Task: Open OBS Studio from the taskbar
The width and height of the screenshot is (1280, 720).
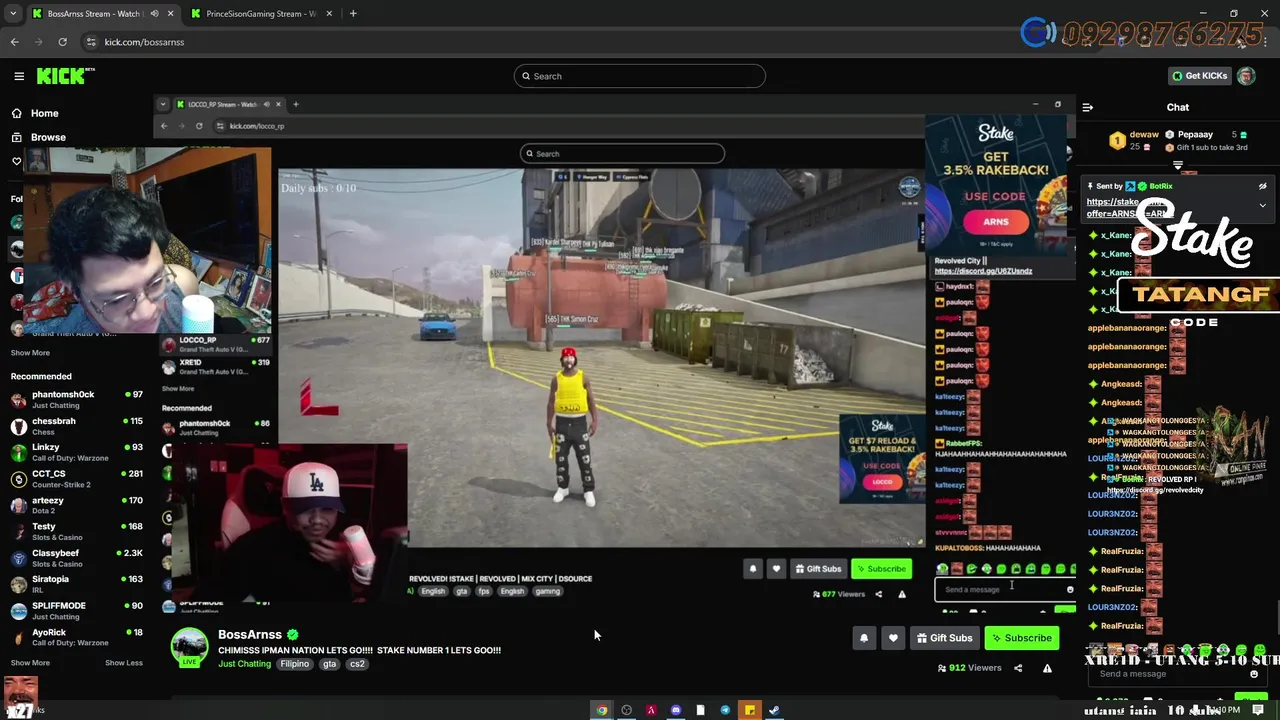Action: pos(627,710)
